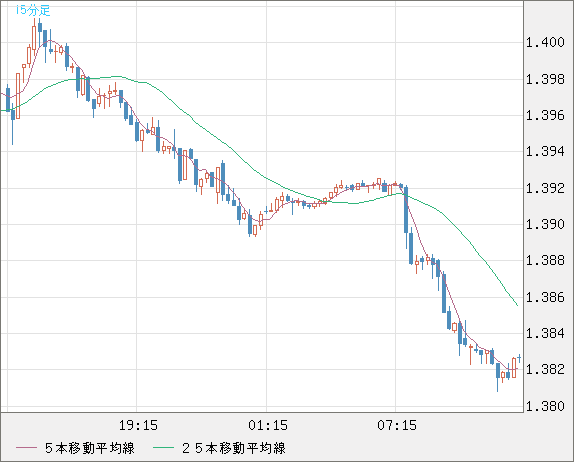Click the 07:15 time axis label
Viewport: 574px width, 462px height.
[x=397, y=425]
